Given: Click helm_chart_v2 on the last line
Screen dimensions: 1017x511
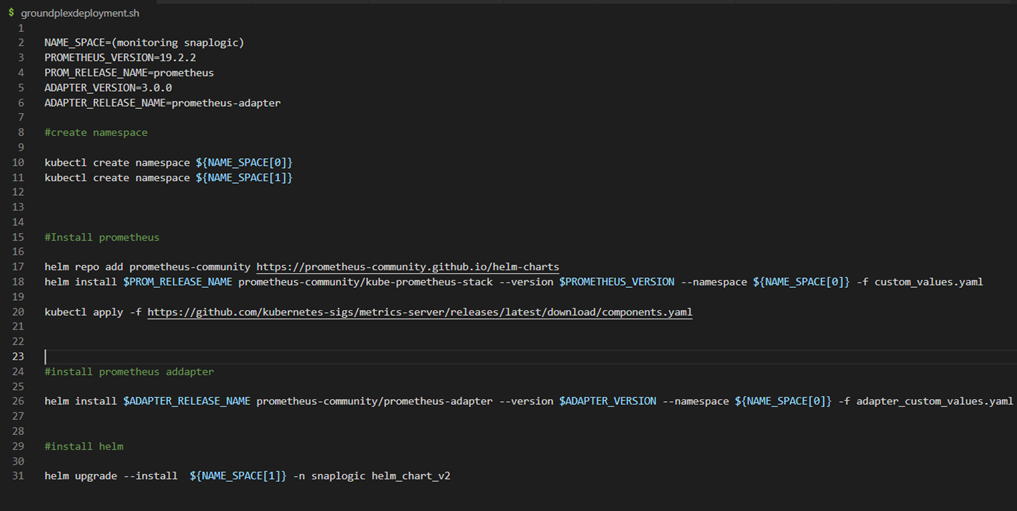Looking at the screenshot, I should coord(411,476).
